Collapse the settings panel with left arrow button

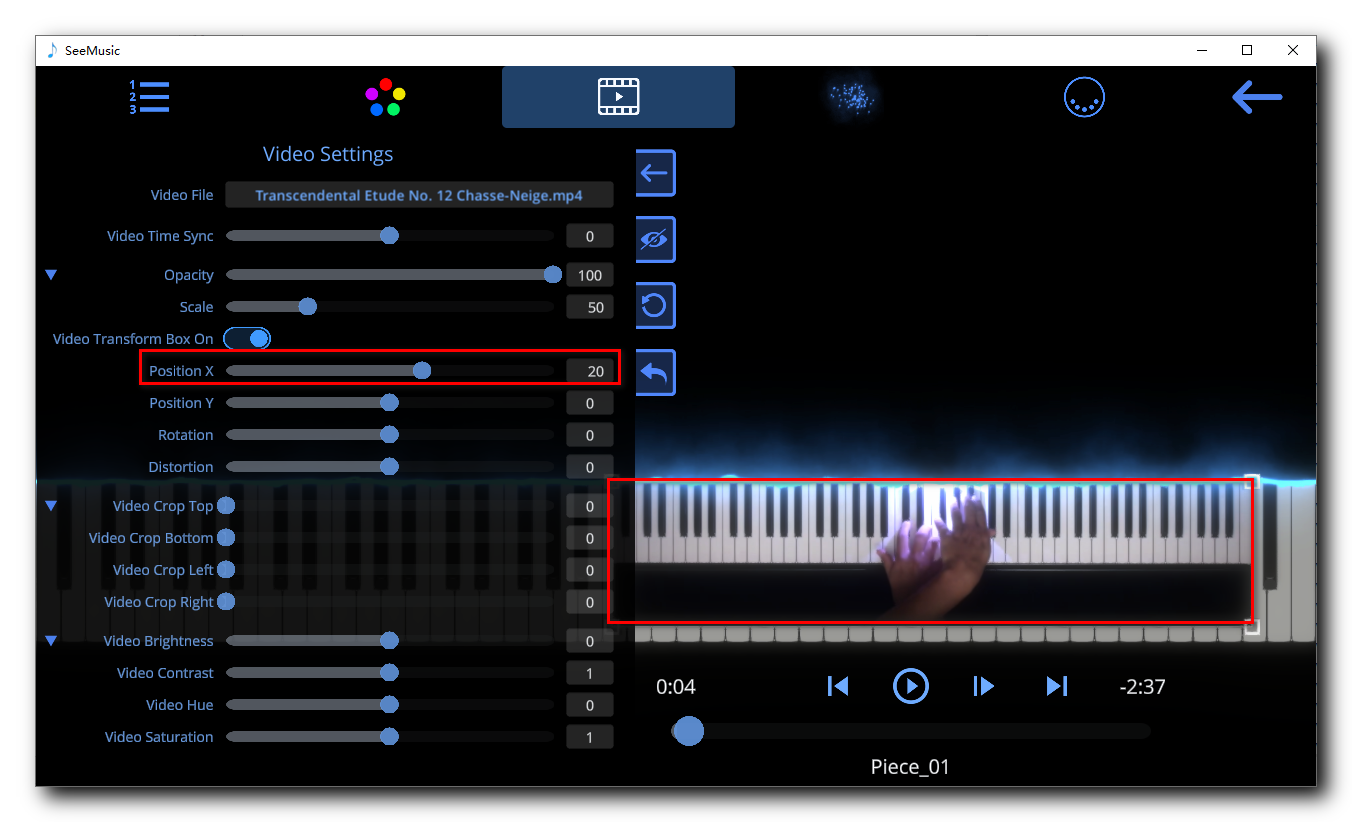coord(655,173)
